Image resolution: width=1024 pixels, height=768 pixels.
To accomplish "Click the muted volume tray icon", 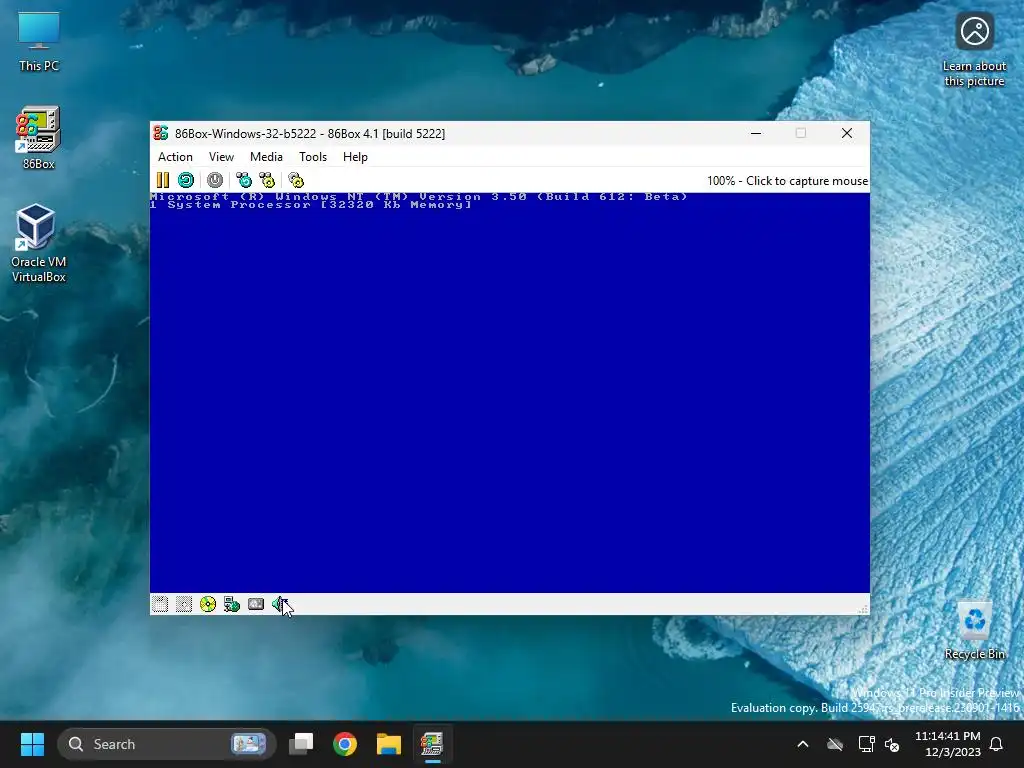I will pos(892,744).
